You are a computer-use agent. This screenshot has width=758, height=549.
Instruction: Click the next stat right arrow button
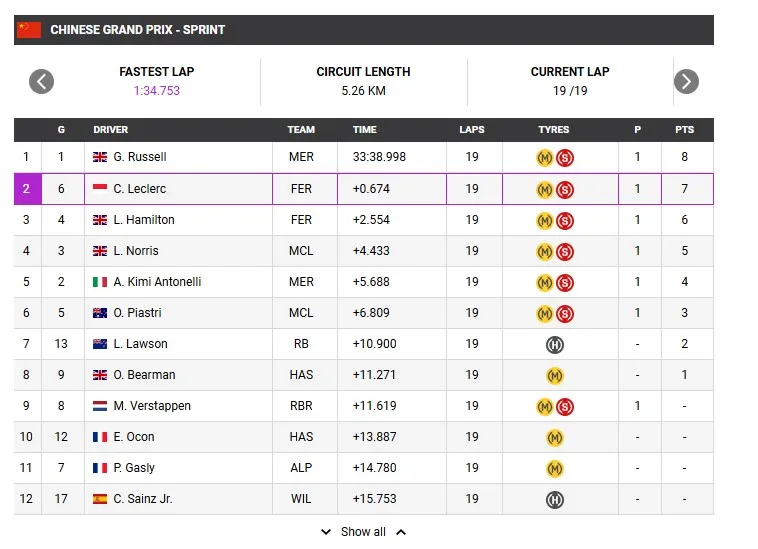pyautogui.click(x=686, y=81)
